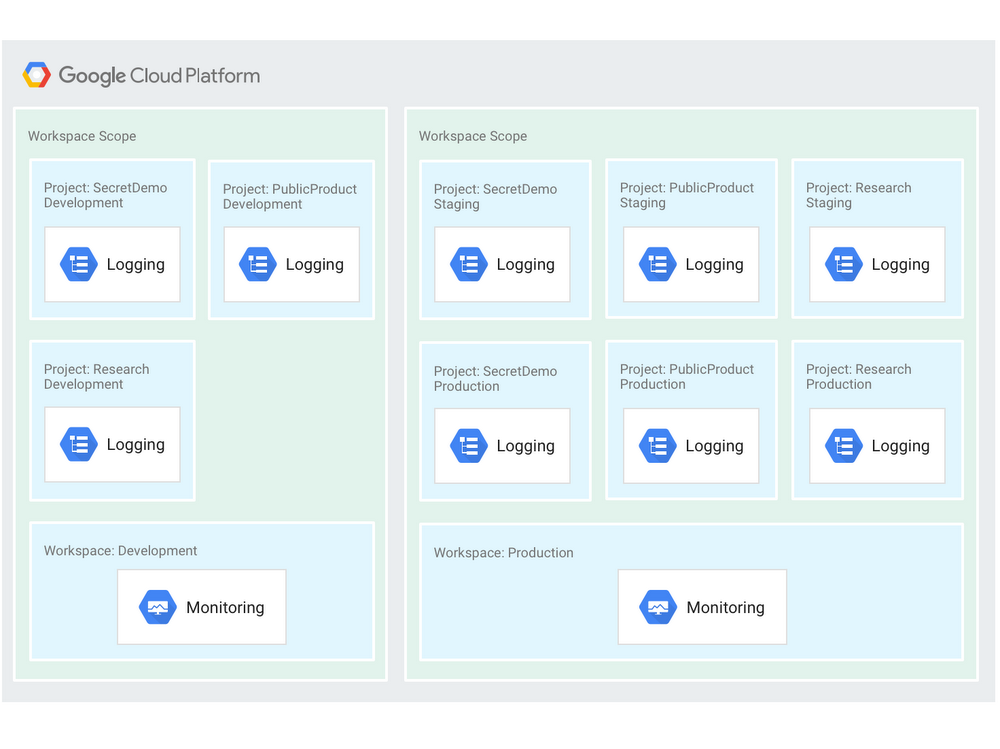This screenshot has height=749, width=1000.
Task: Click the Logging text in Research Staging
Action: tap(901, 265)
